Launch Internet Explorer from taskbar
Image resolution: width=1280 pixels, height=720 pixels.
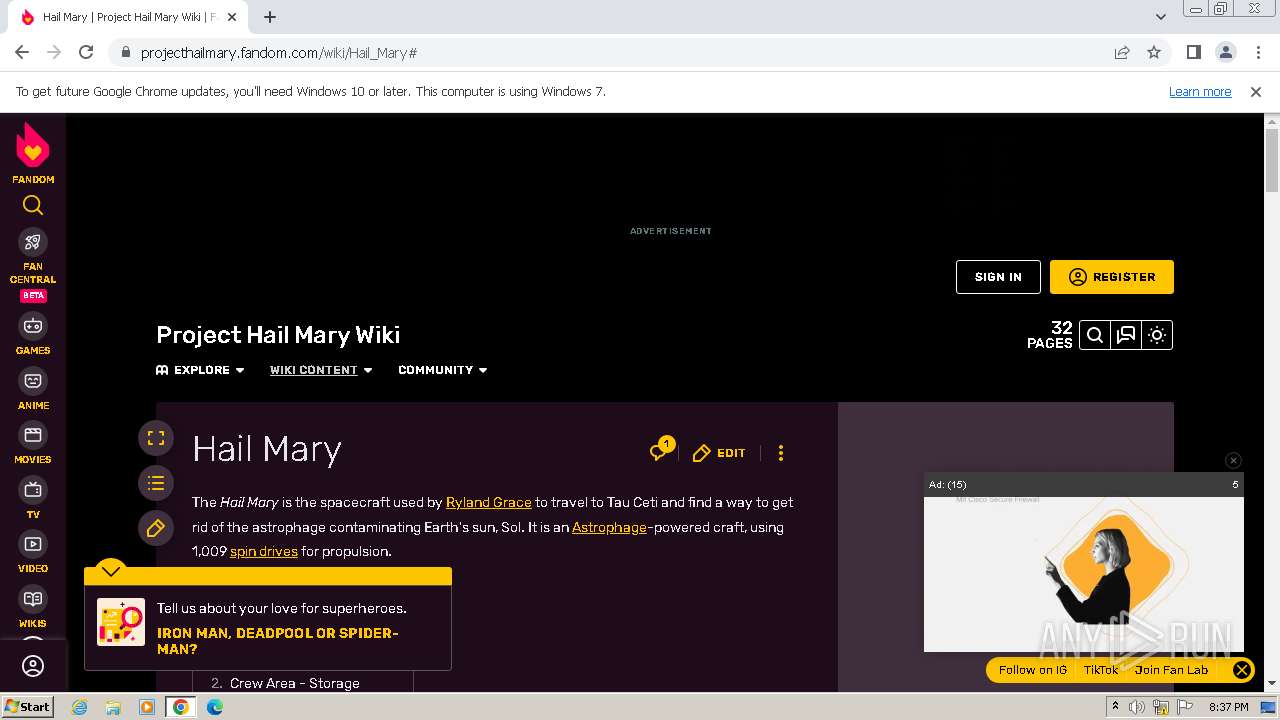click(x=80, y=707)
